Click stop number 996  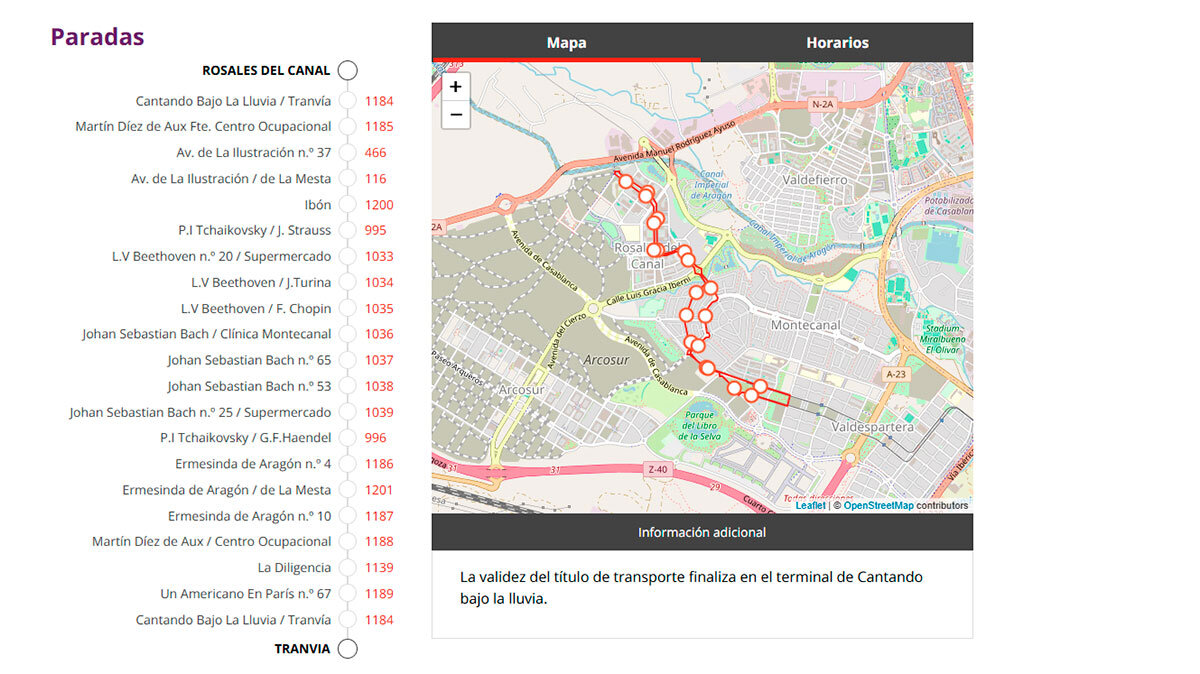[x=375, y=438]
